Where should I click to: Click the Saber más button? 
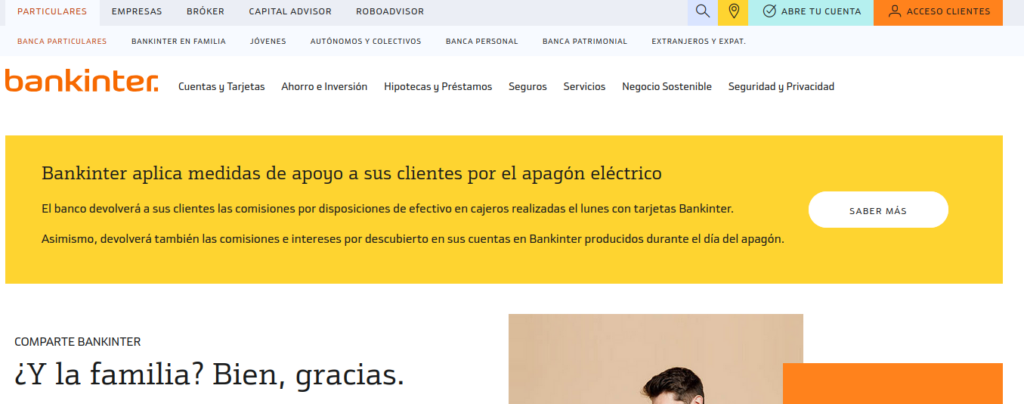point(878,210)
